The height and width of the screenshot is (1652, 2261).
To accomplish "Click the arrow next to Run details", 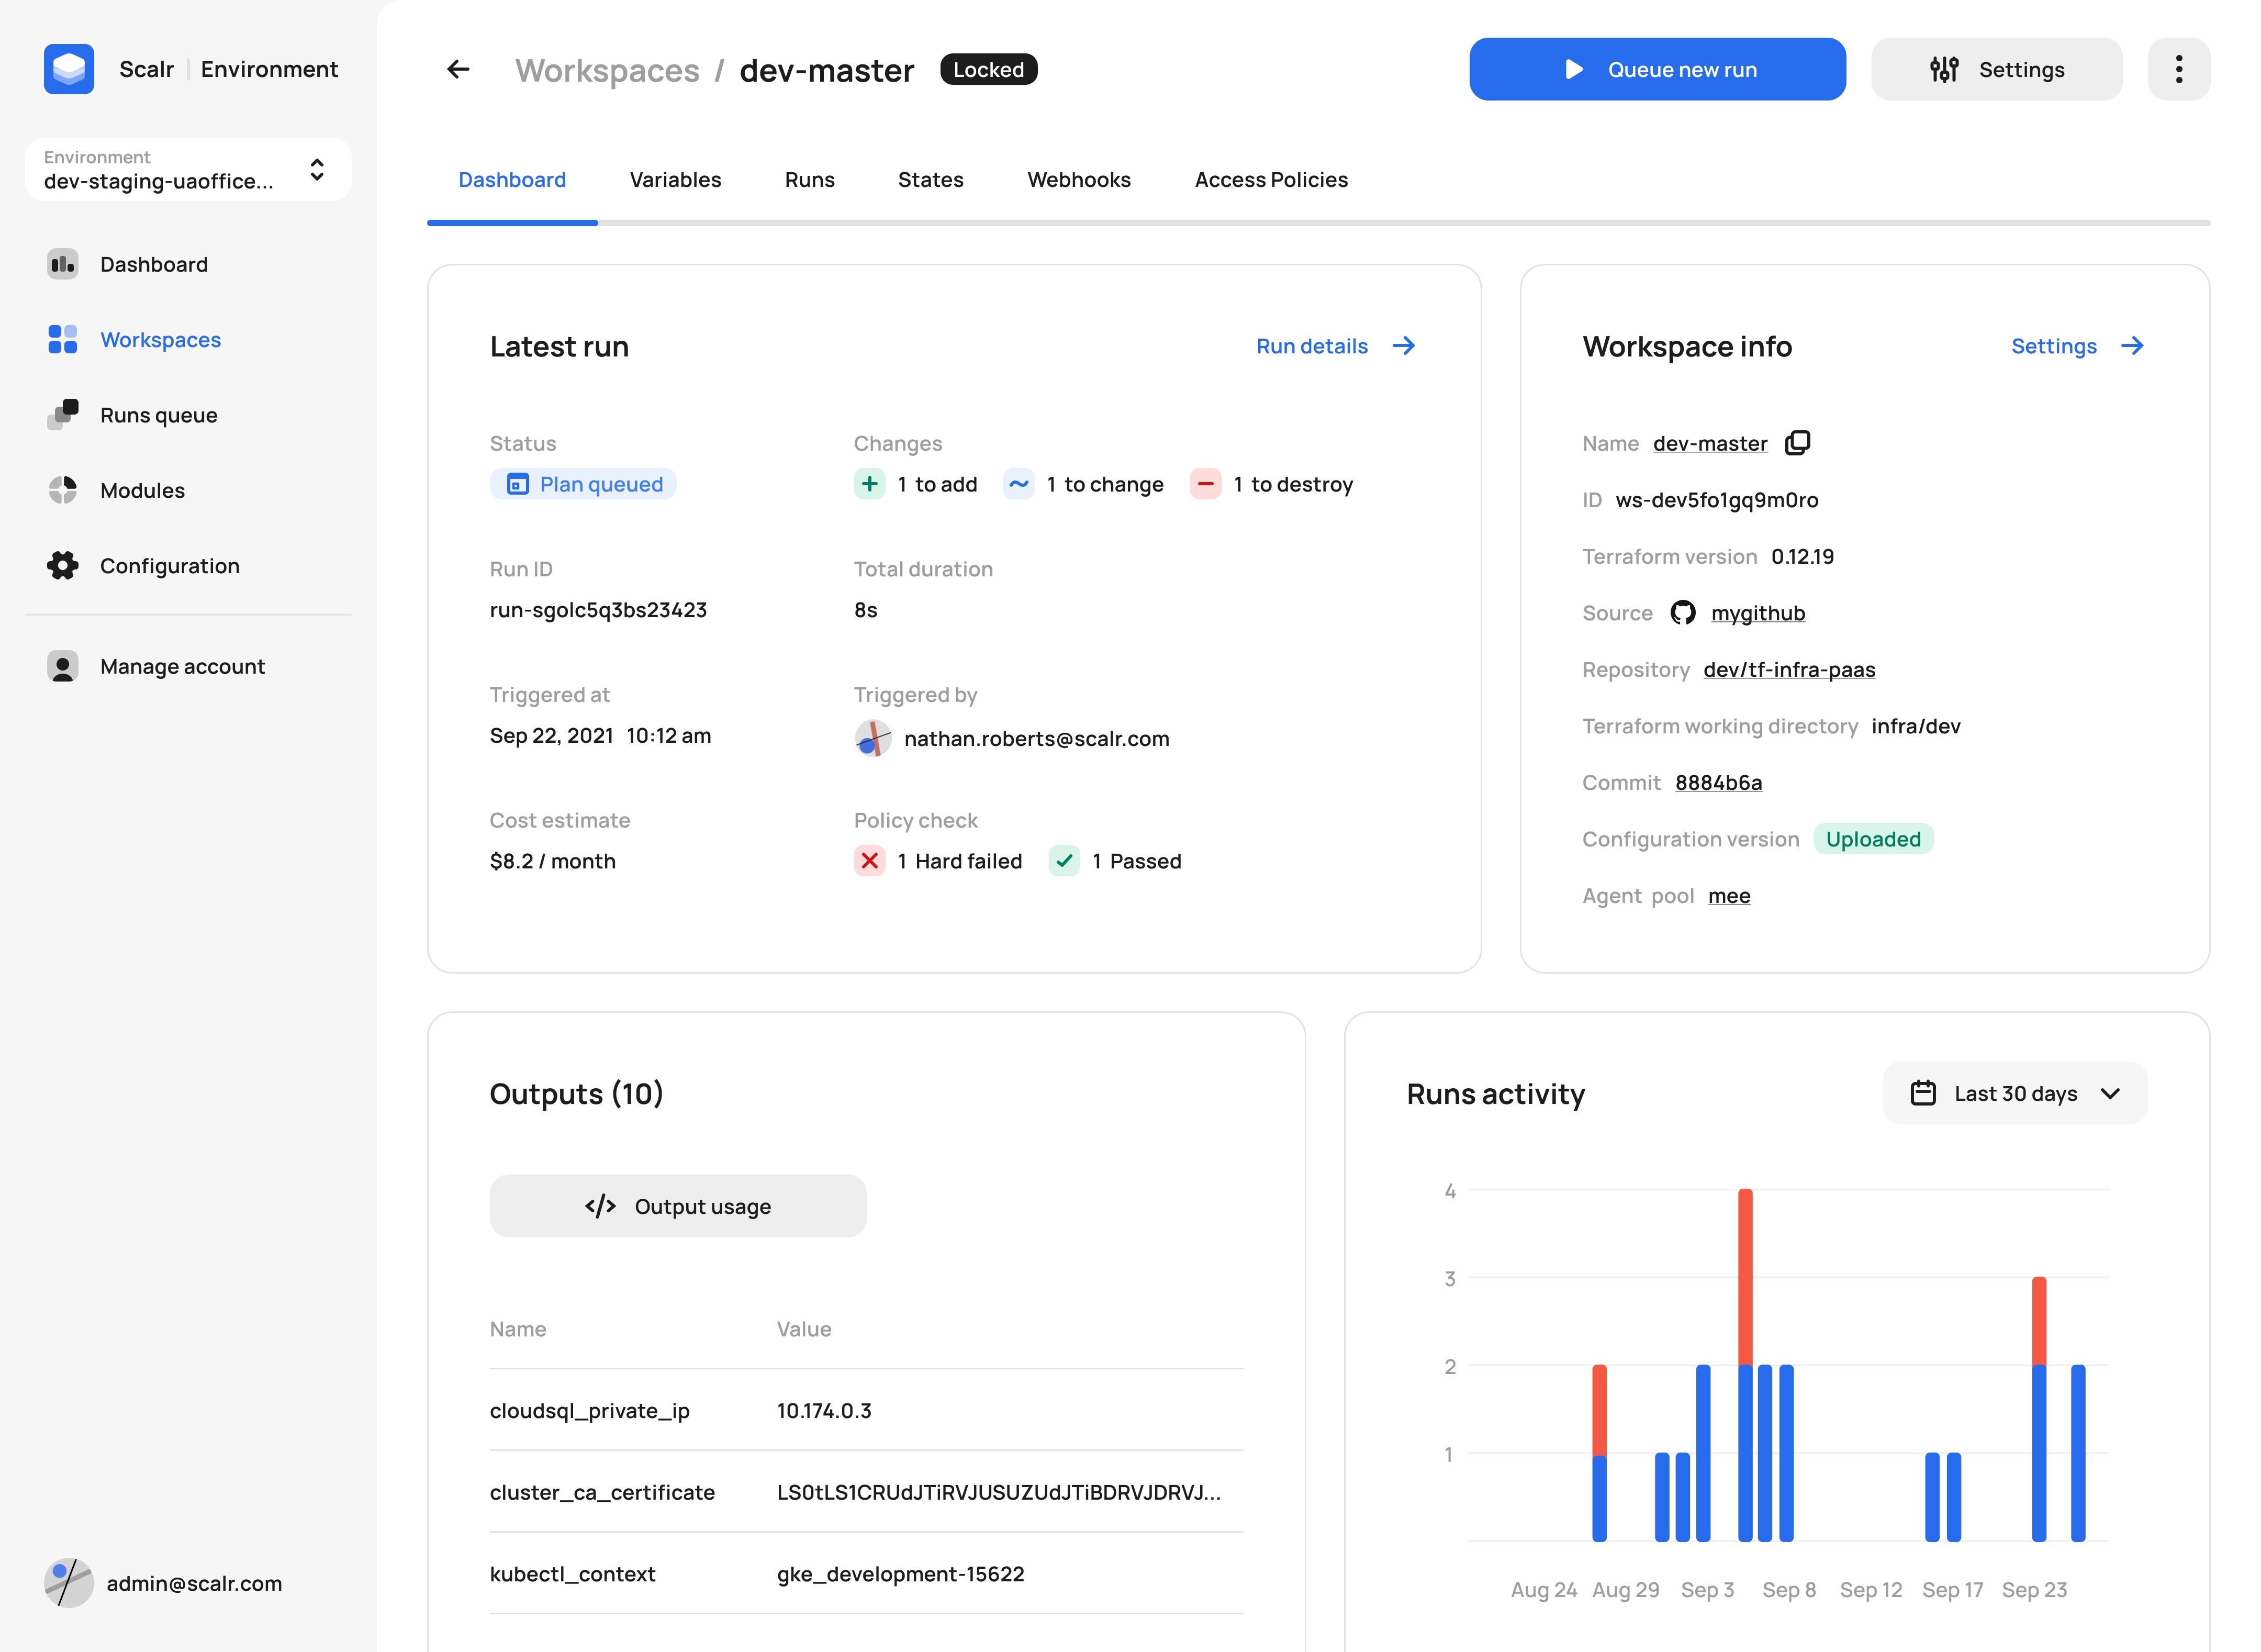I will coord(1404,346).
